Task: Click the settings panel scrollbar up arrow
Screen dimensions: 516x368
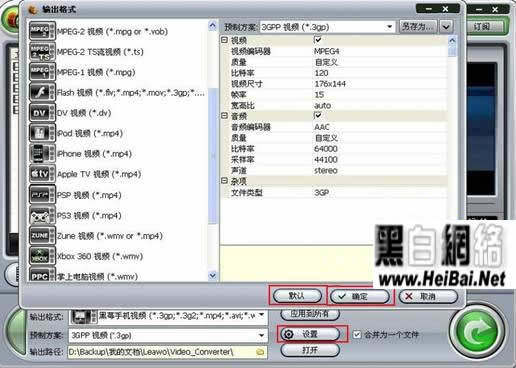Action: point(452,41)
